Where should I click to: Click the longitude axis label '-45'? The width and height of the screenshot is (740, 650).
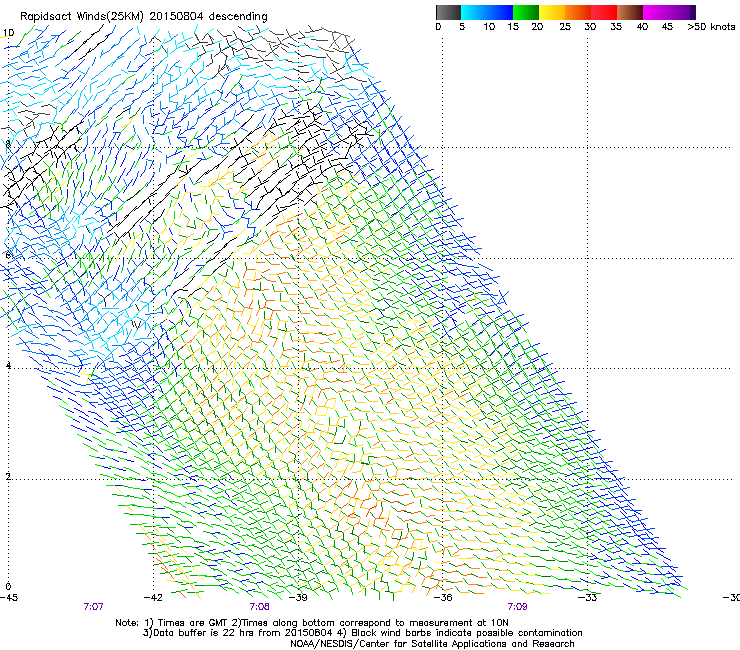[9, 598]
